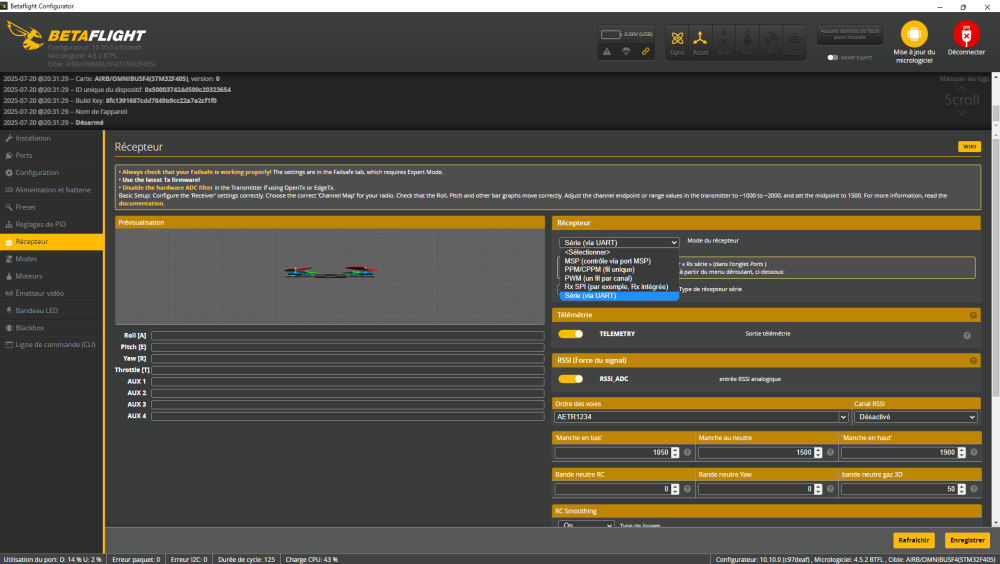Click the warning triangle icon in header

click(x=607, y=51)
